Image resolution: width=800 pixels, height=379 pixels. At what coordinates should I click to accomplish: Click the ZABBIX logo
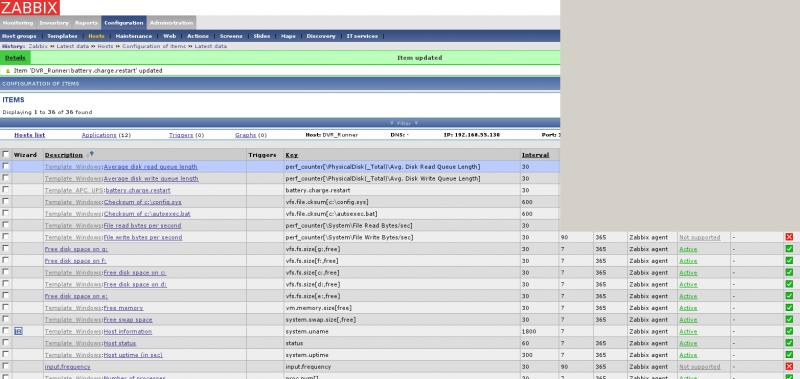tap(30, 8)
